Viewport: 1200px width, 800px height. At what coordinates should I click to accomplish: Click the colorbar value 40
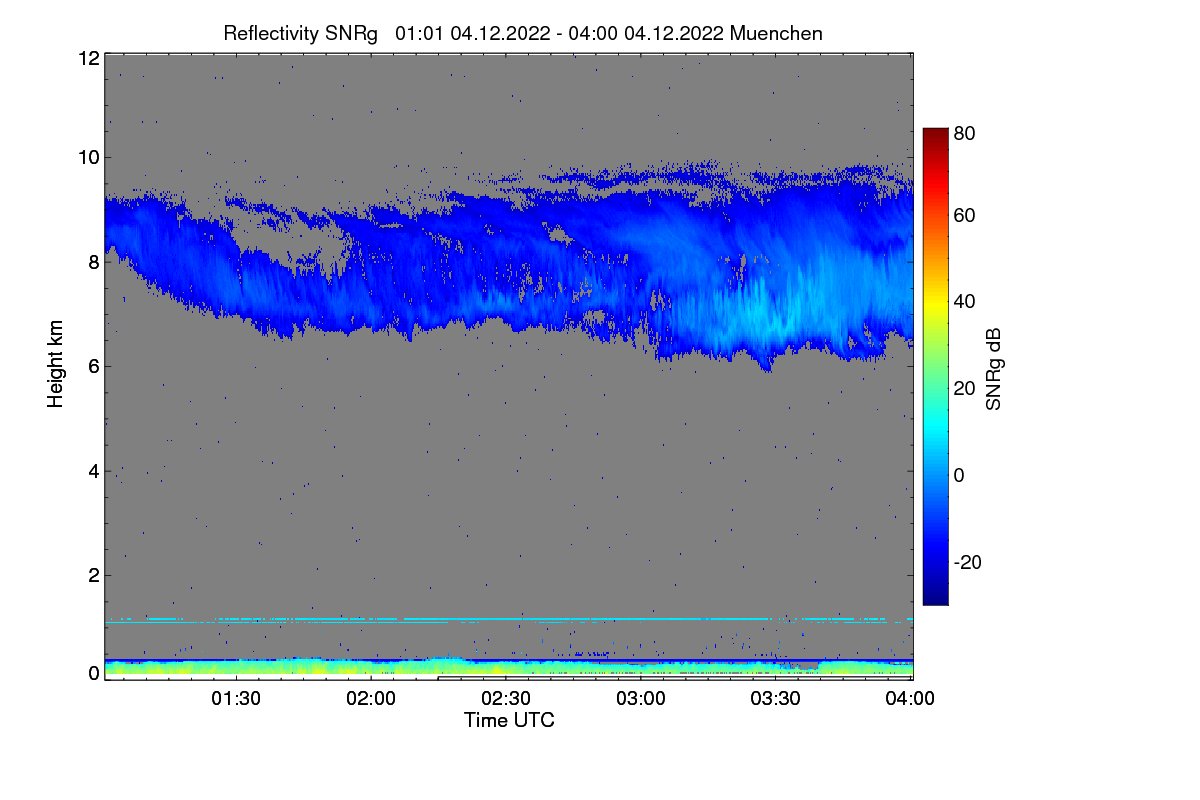click(965, 302)
